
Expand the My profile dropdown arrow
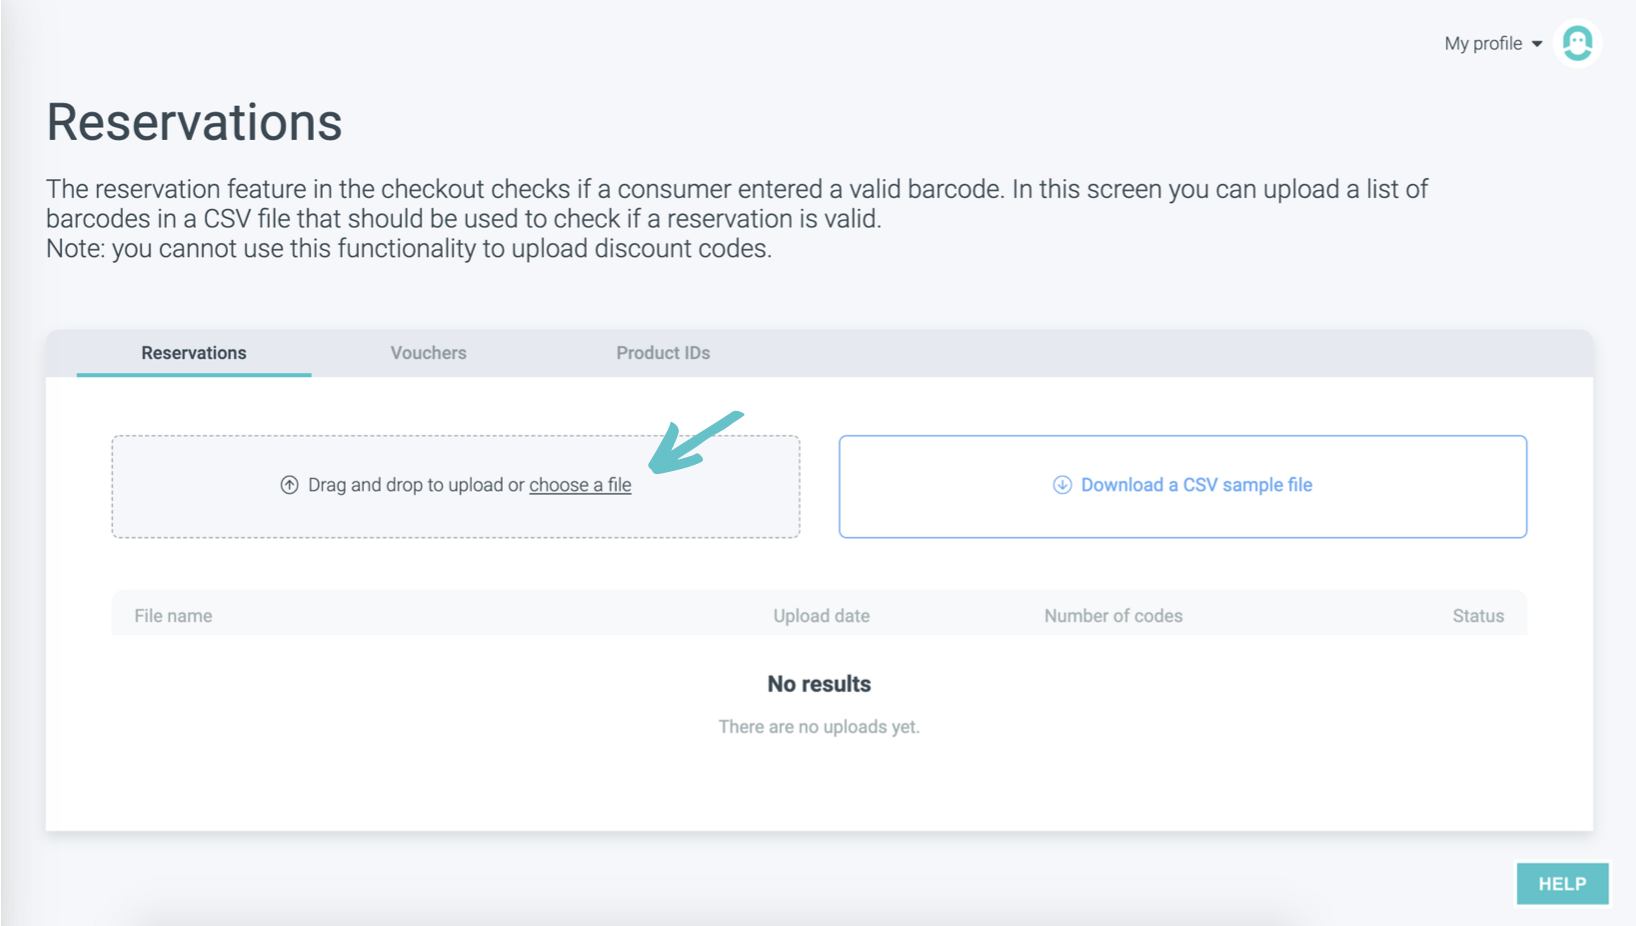point(1537,44)
